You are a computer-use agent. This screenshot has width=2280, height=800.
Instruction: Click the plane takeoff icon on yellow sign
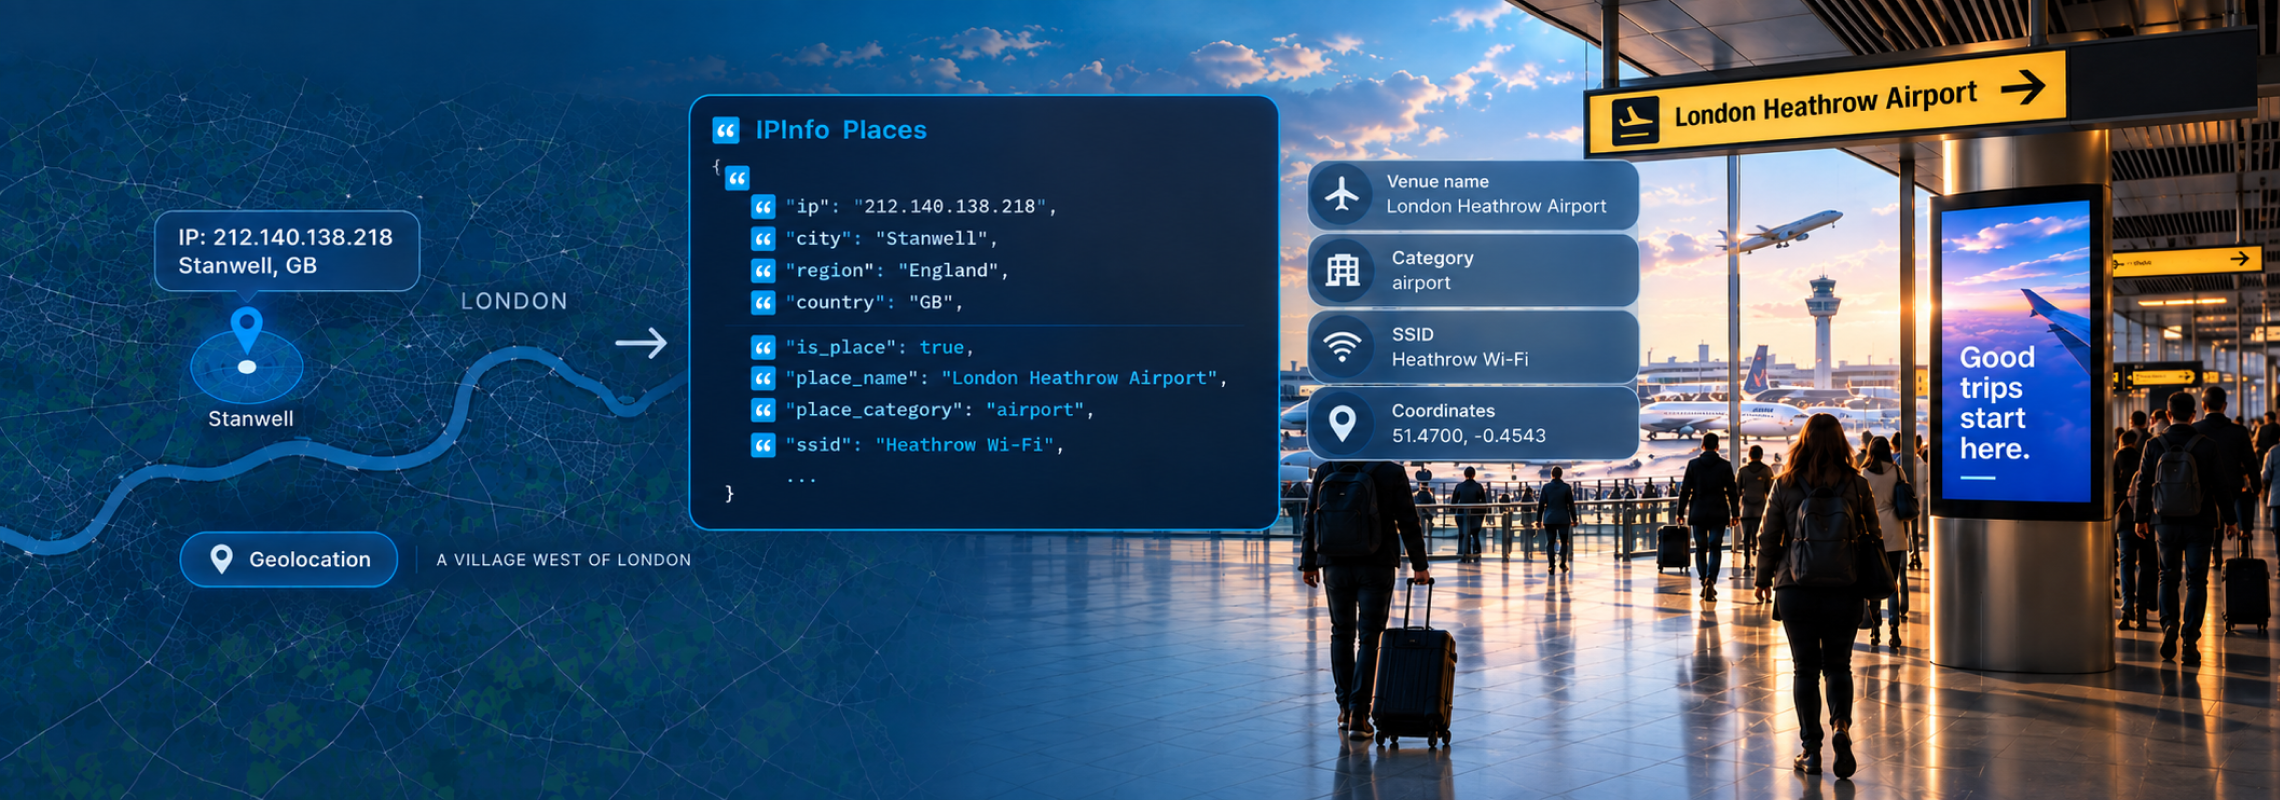(x=1635, y=122)
